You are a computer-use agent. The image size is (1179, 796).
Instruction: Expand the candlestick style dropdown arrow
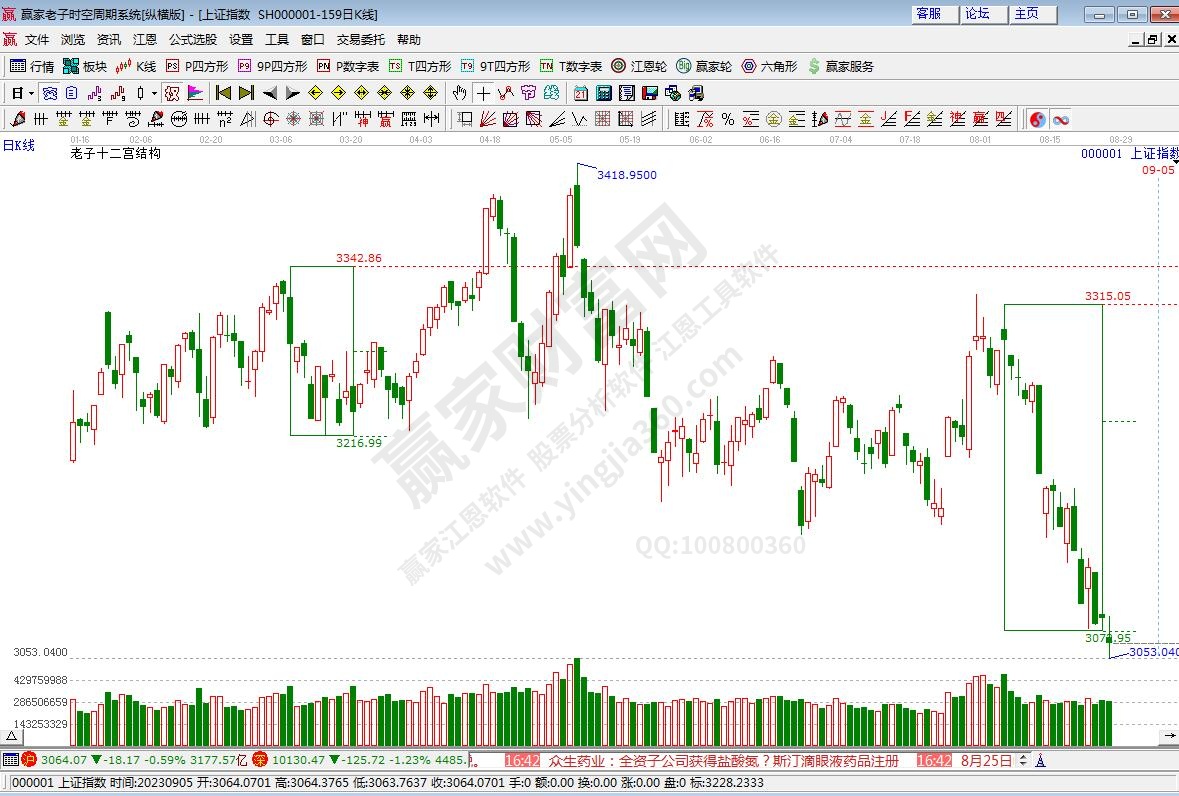click(154, 93)
